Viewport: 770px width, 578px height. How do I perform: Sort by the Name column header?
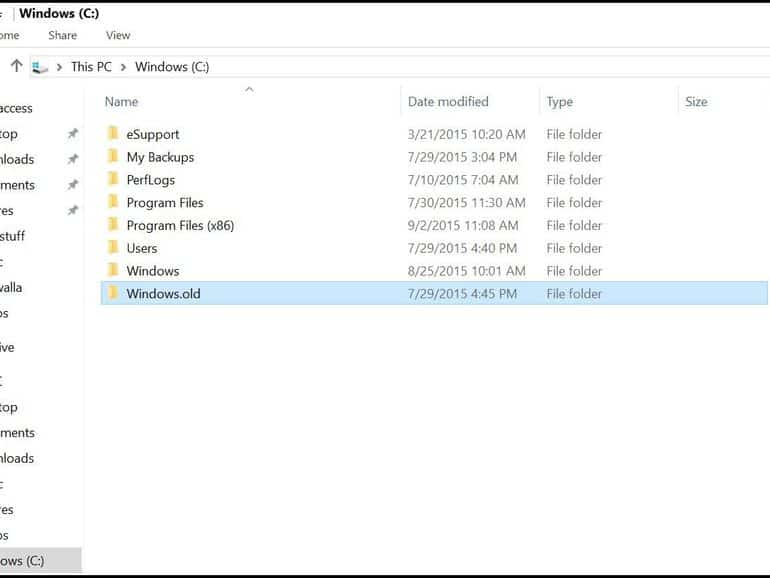(x=121, y=102)
